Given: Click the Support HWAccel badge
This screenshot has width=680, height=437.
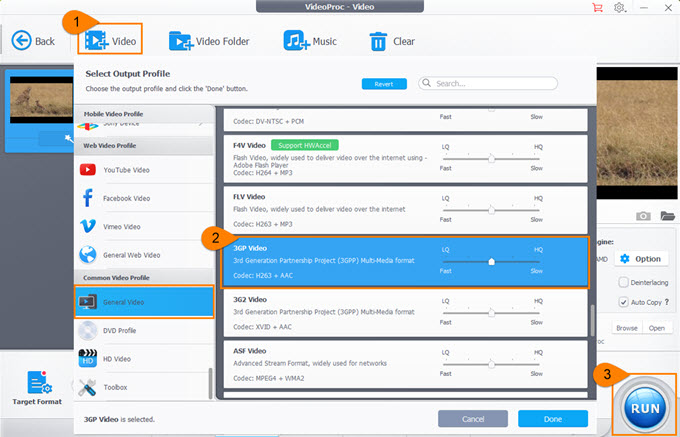Looking at the screenshot, I should click(304, 145).
